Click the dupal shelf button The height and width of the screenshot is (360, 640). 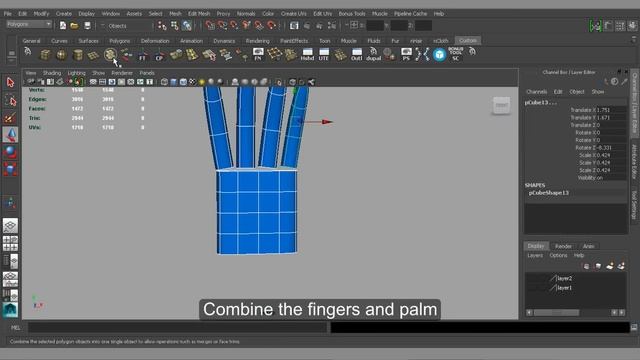point(373,54)
